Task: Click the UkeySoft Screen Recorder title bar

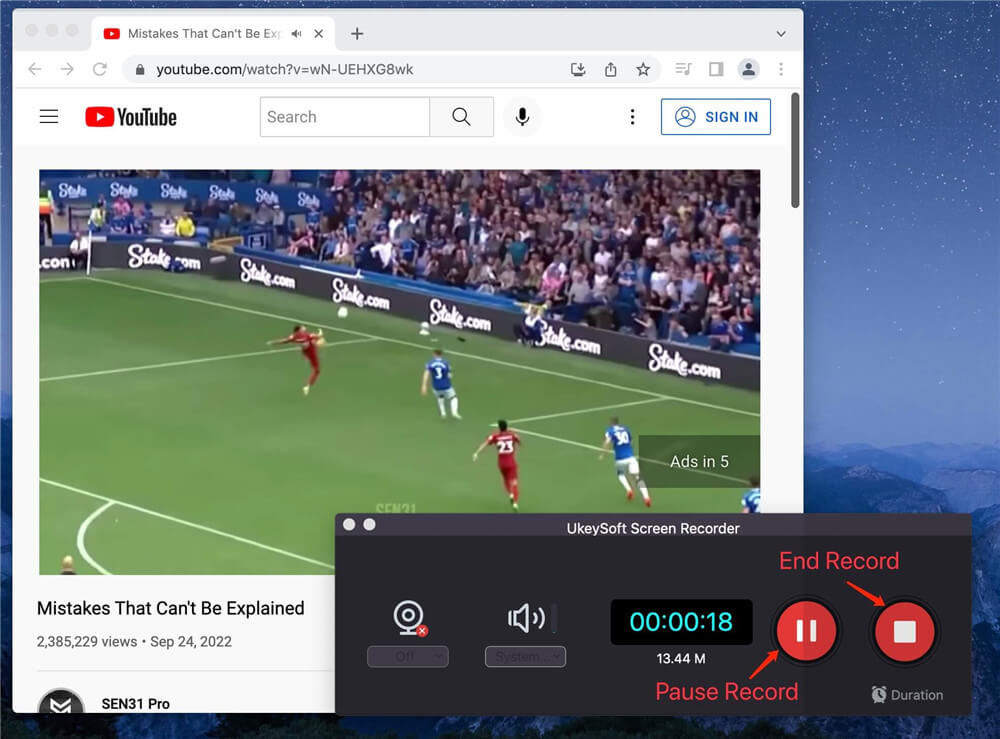Action: coord(652,526)
